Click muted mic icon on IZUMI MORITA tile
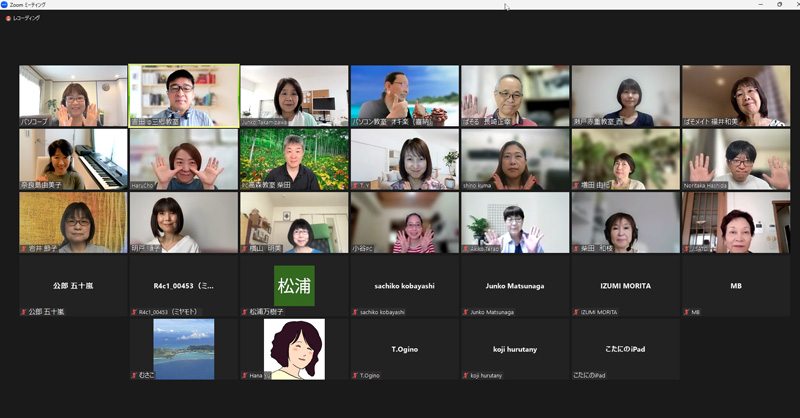 point(576,312)
